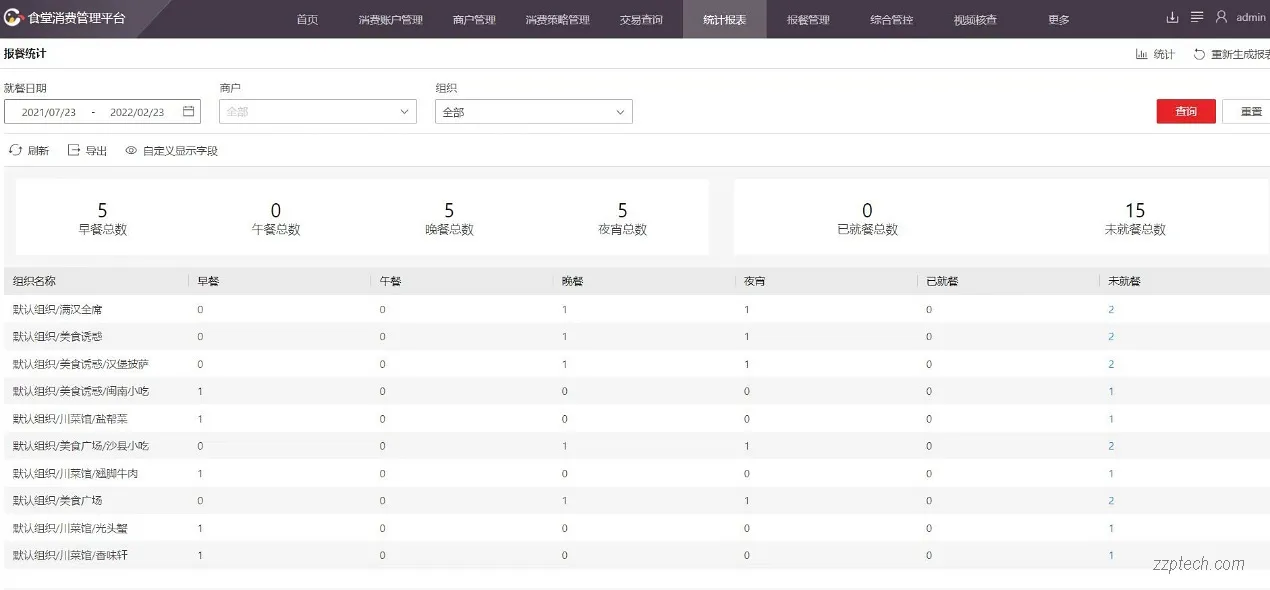Click the 自定义显示字段 eye icon
This screenshot has height=590, width=1270.
coord(131,150)
